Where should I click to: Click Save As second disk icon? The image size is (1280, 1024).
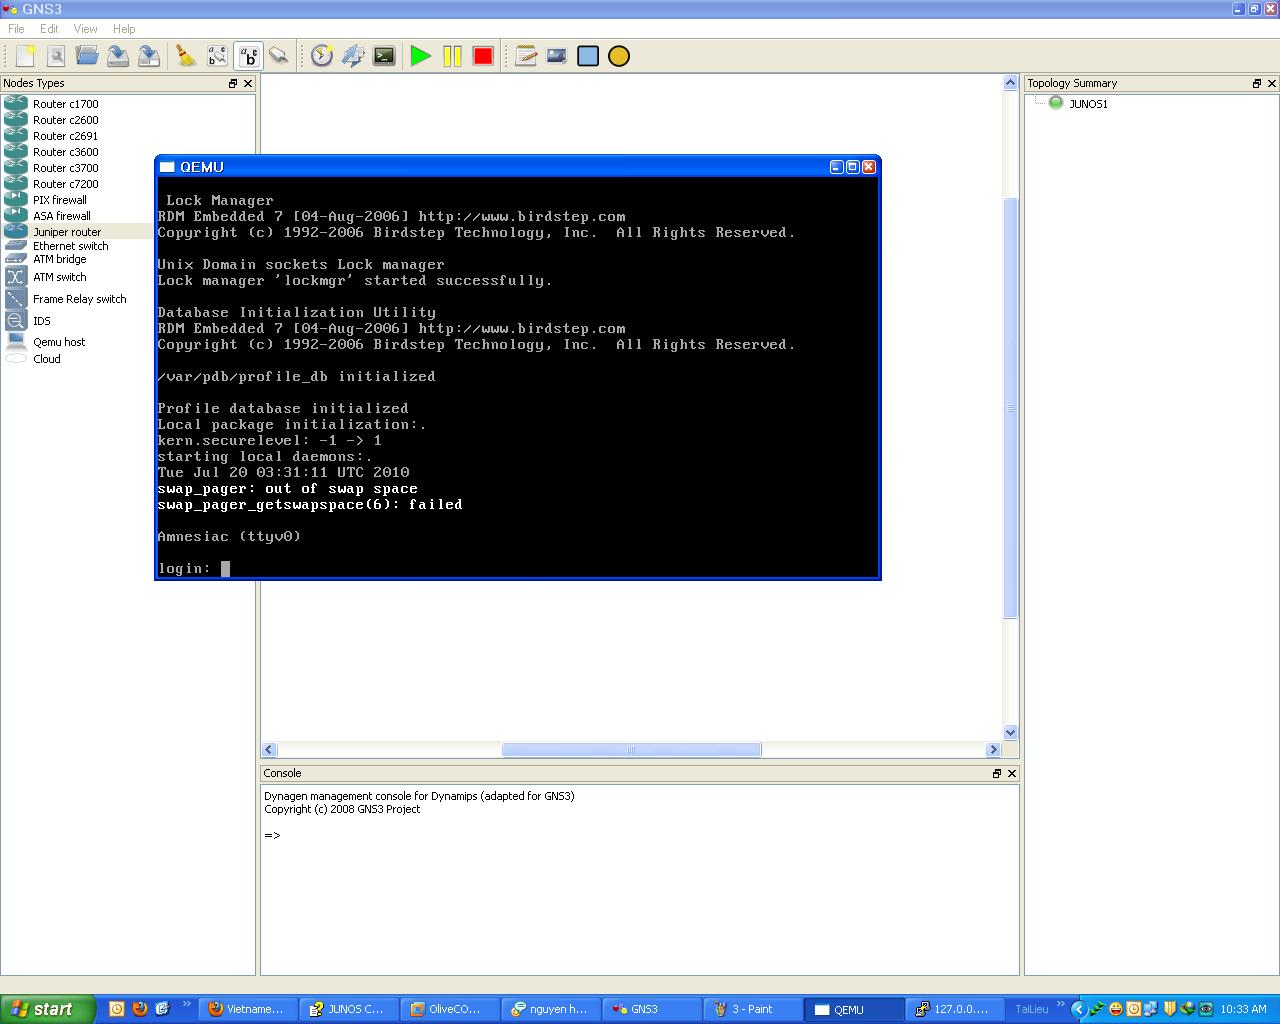coord(149,56)
